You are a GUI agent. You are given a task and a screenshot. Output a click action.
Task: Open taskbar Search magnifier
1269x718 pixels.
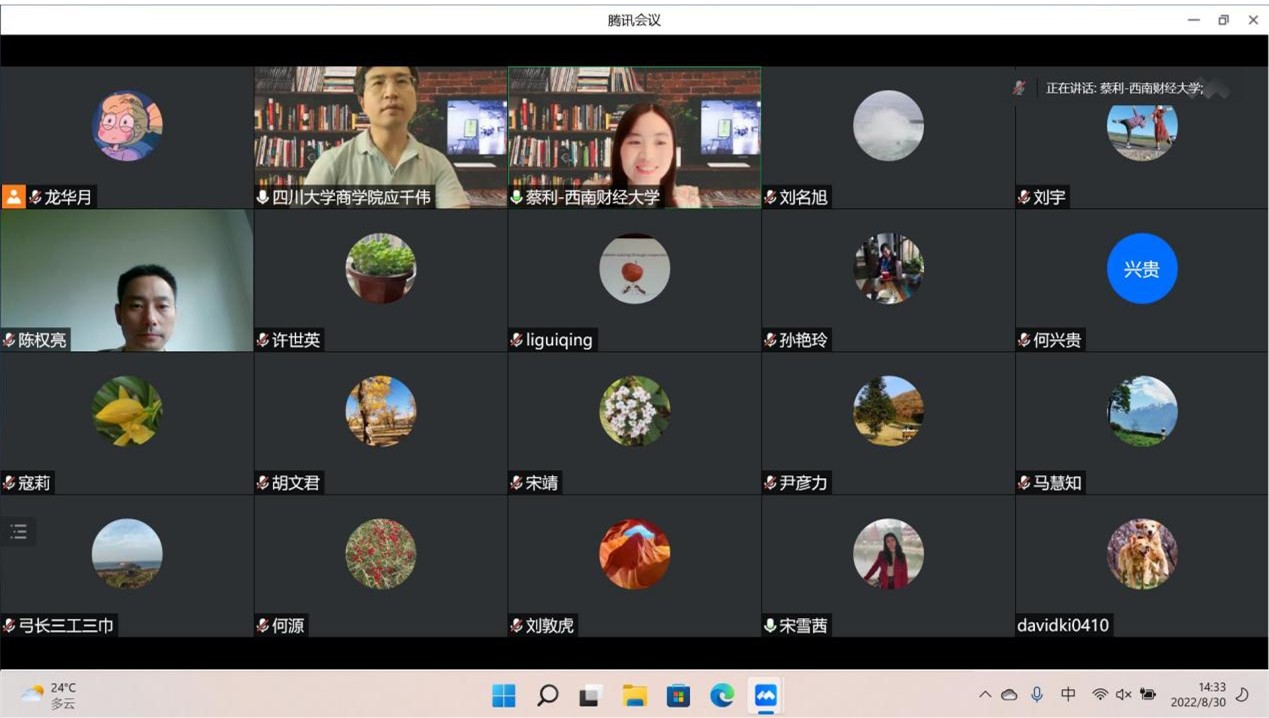tap(547, 695)
